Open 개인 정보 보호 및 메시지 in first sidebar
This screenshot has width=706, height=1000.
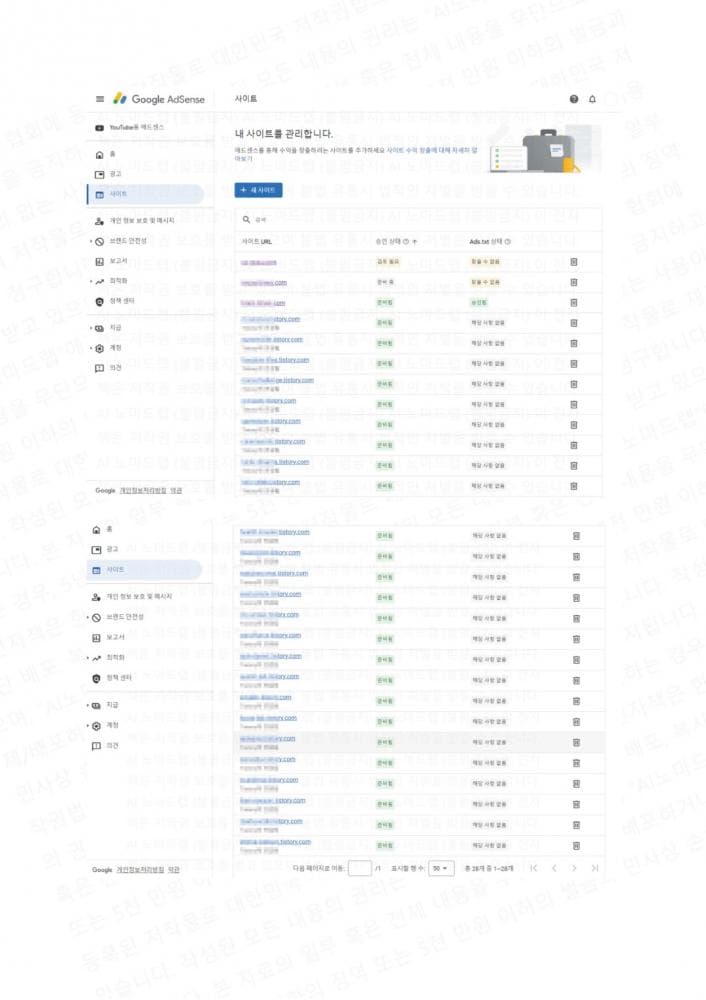[135, 221]
